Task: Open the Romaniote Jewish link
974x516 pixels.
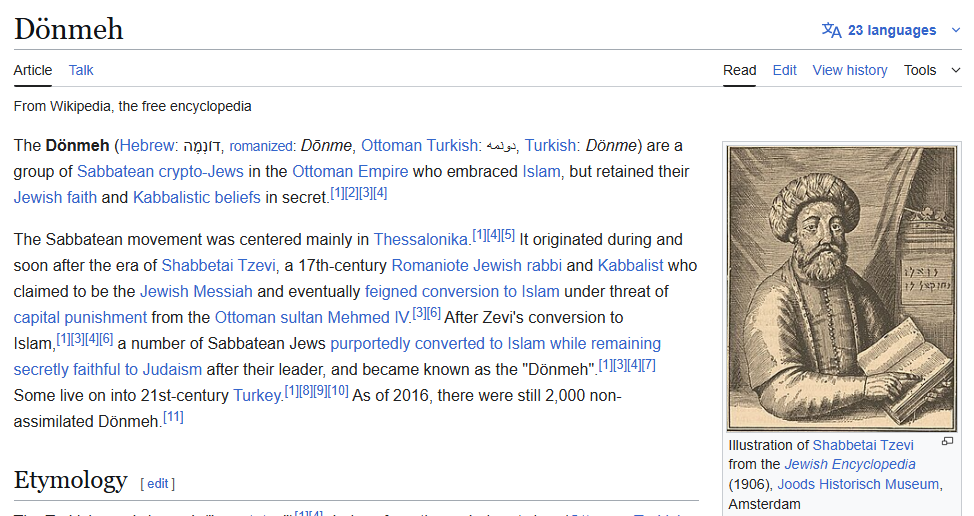Action: (x=456, y=266)
